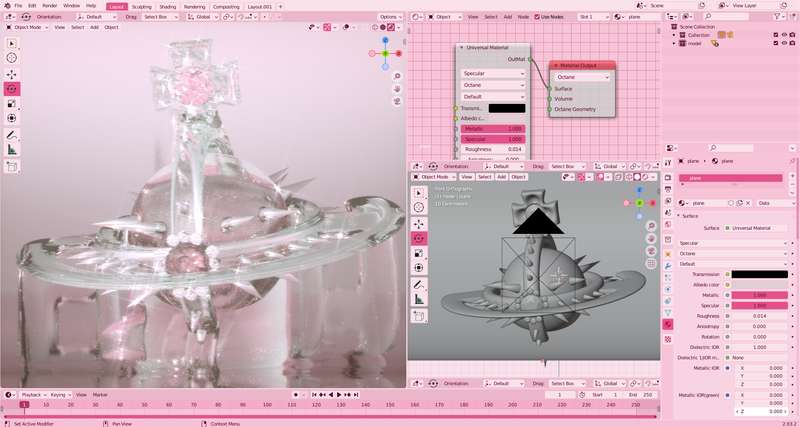Screen dimensions: 800x427
Task: Select the Measure tool in small viewport
Action: tap(419, 299)
